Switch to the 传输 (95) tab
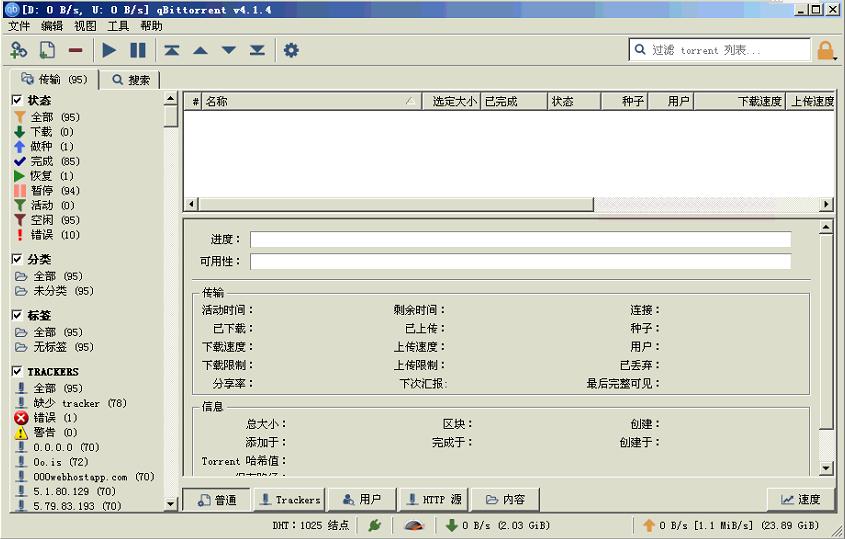Screen dimensions: 845x539 tap(54, 79)
